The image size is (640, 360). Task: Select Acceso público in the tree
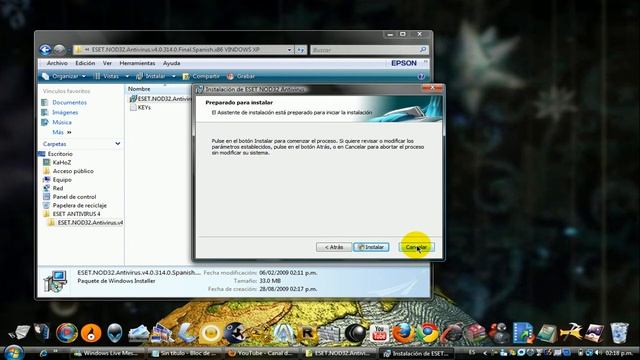click(x=73, y=171)
